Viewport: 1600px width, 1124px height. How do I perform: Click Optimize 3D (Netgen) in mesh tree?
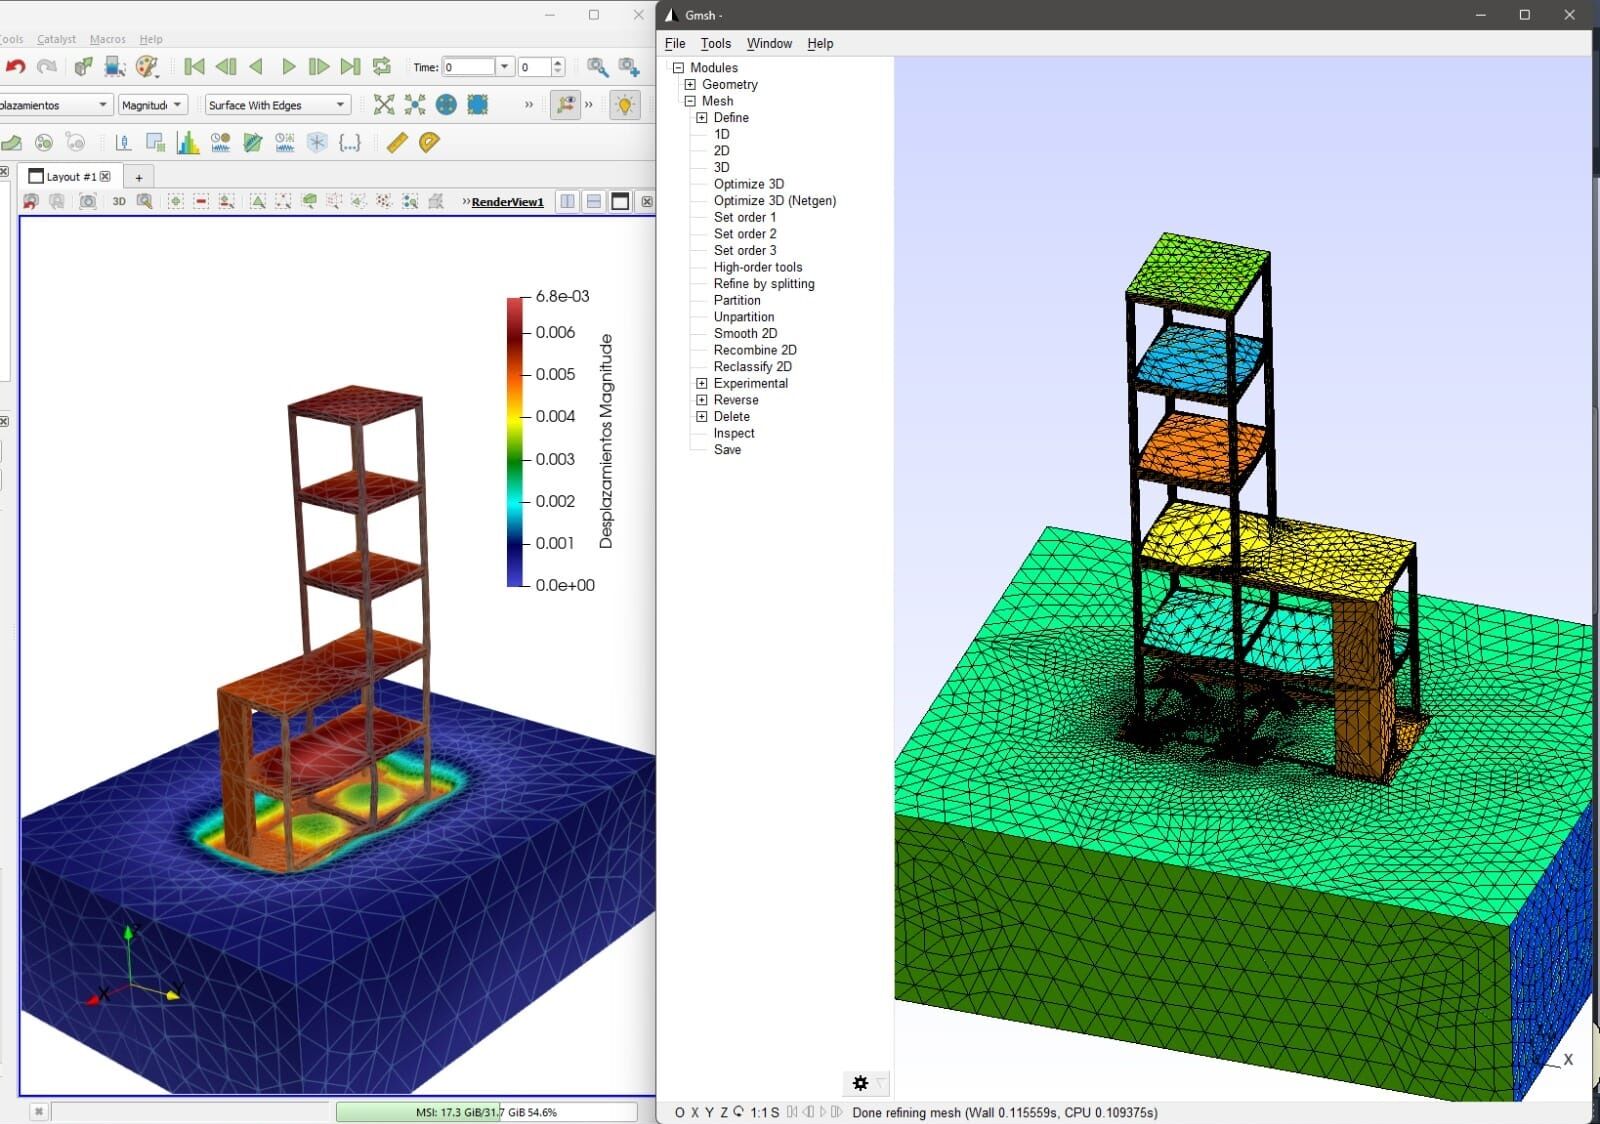pos(775,201)
